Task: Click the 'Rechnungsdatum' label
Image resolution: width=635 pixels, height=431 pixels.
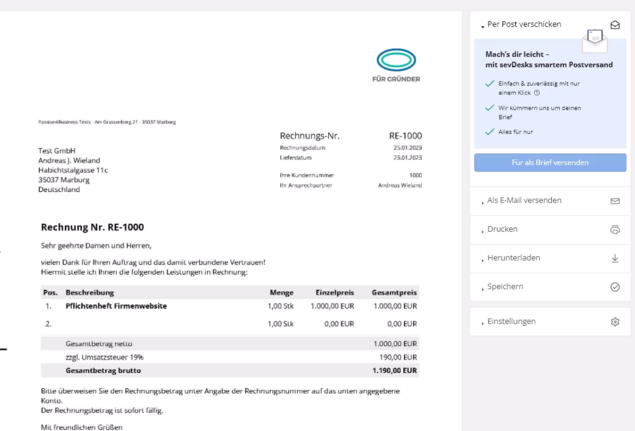Action: click(x=302, y=148)
